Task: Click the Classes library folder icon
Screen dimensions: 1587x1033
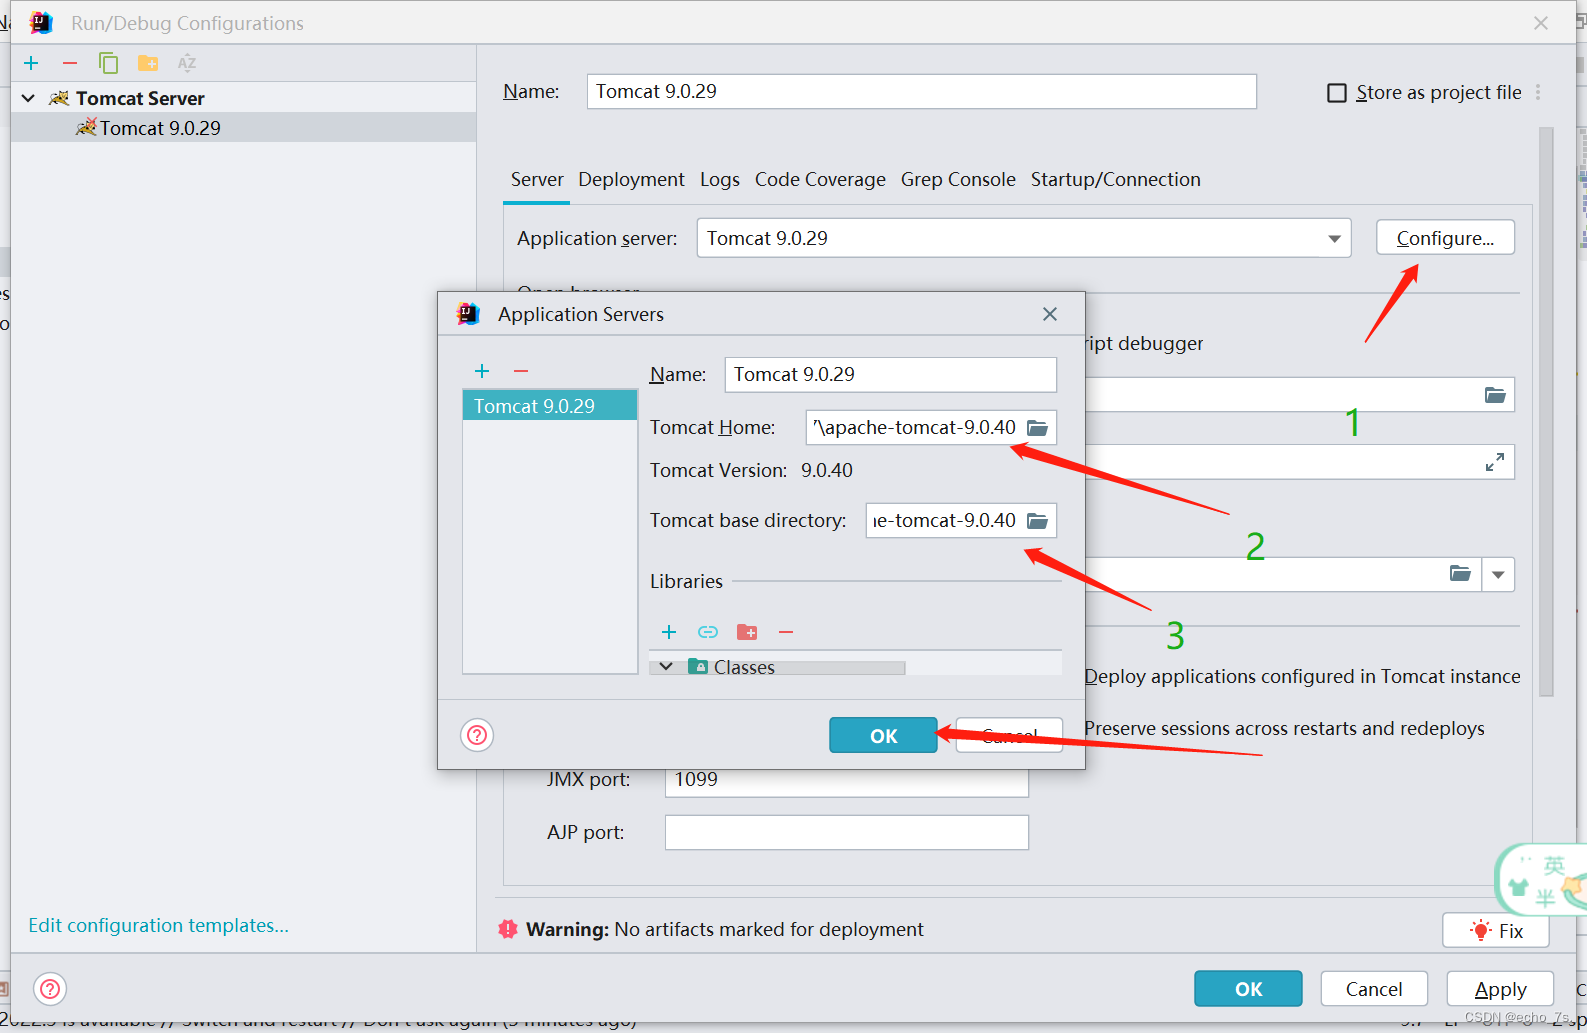Action: (698, 667)
